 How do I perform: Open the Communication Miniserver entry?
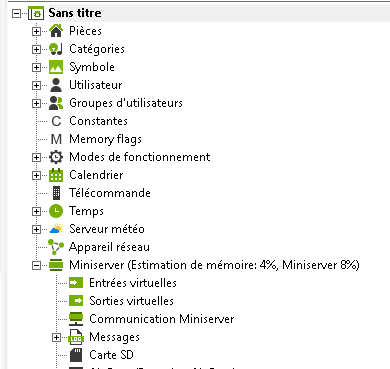click(x=162, y=319)
